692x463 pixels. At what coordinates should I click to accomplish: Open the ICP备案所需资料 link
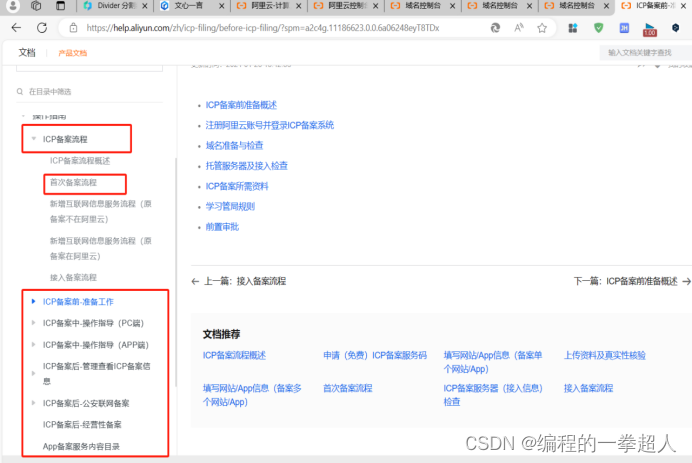237,186
